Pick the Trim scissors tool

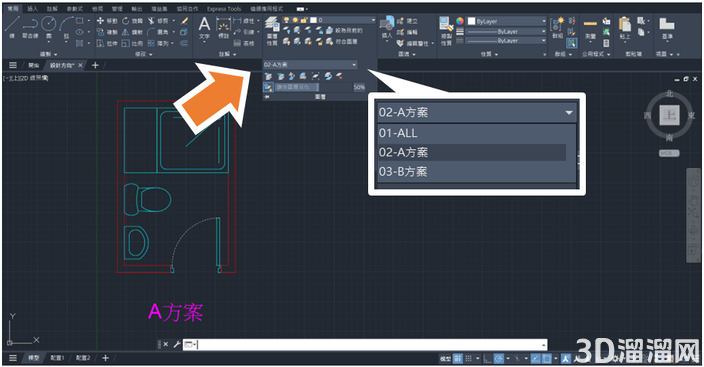coord(158,21)
